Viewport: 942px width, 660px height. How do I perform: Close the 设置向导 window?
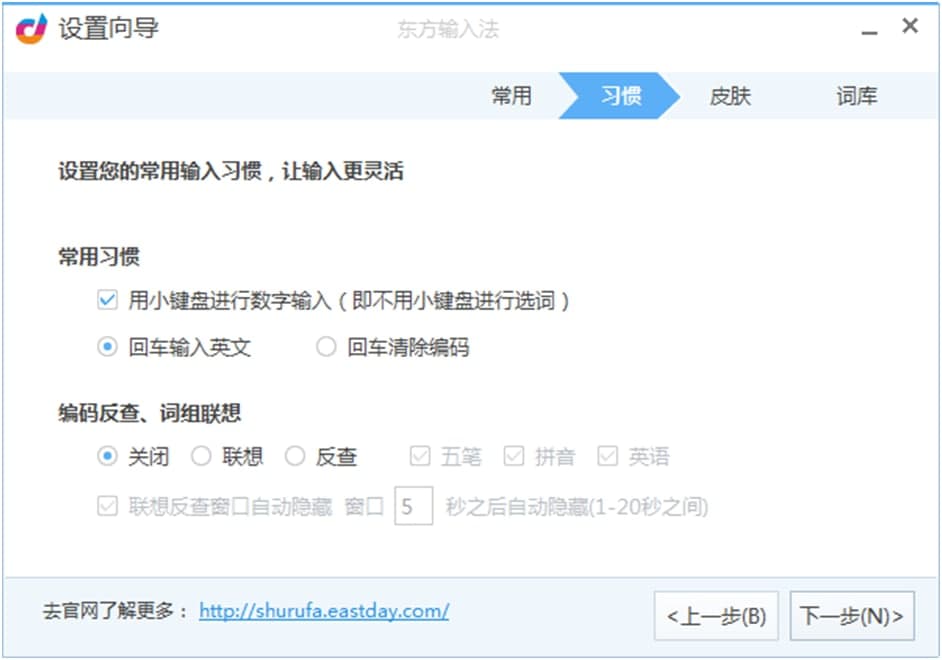click(910, 26)
